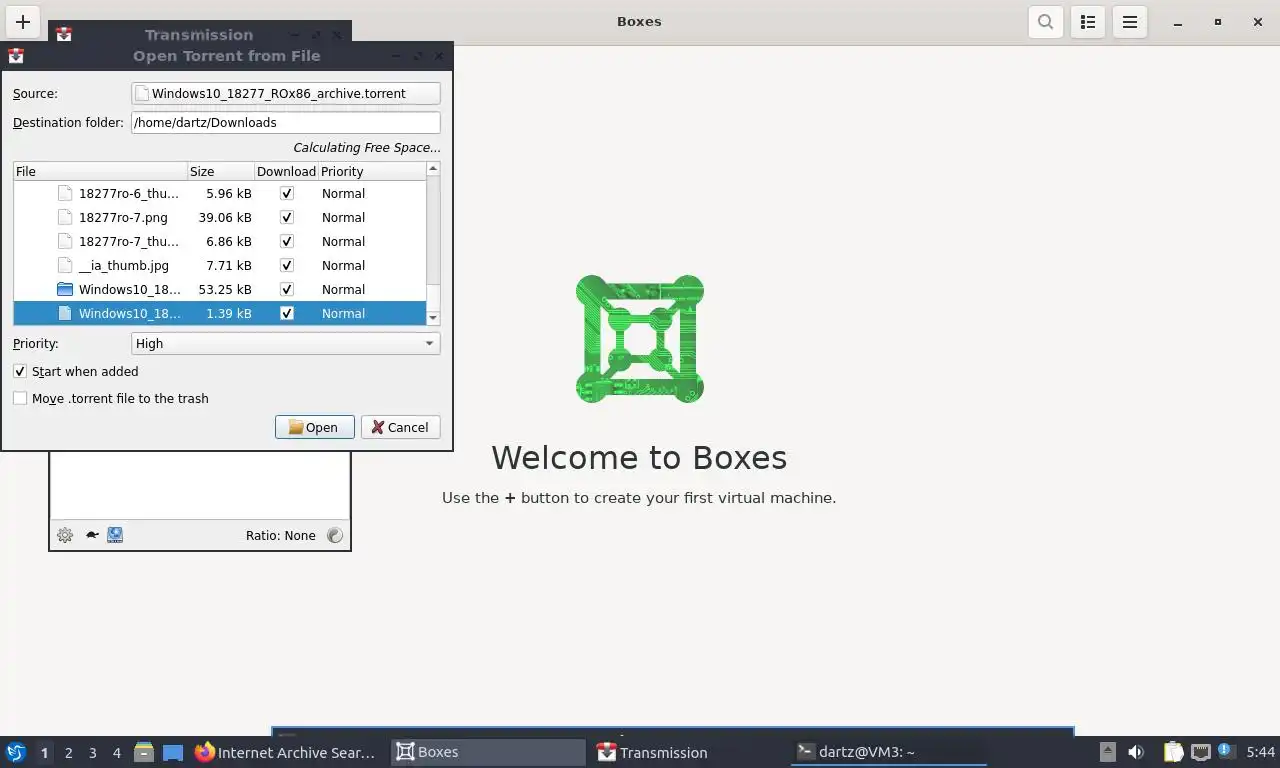The height and width of the screenshot is (768, 1280).
Task: Click the Priority column header
Action: click(x=371, y=171)
